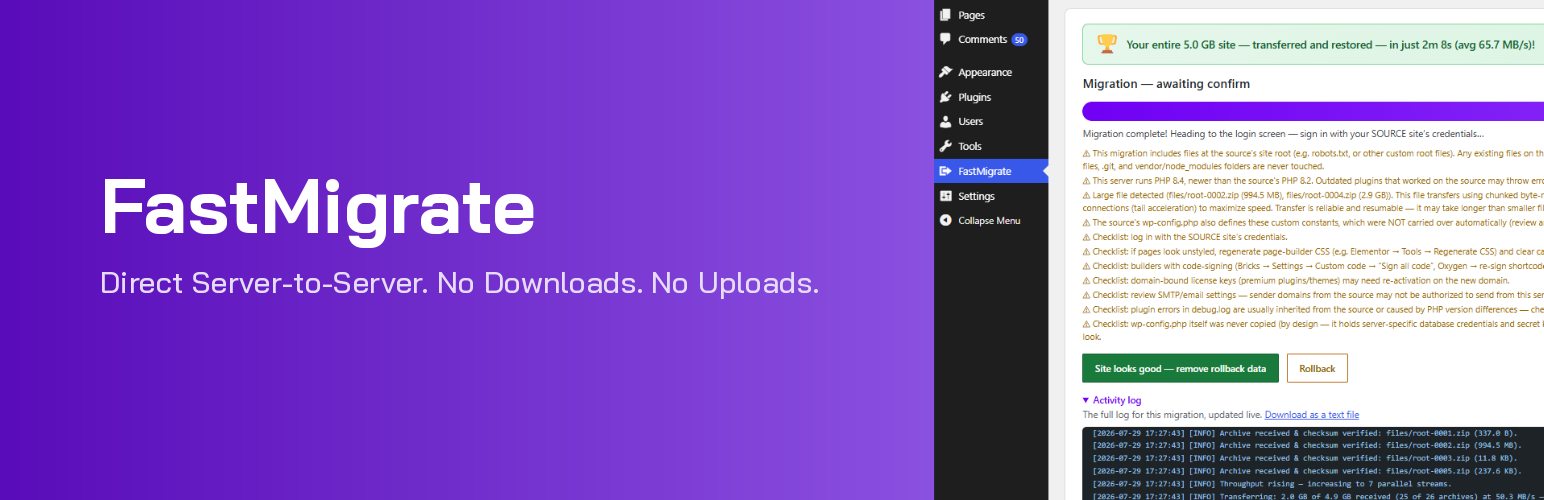Viewport: 1544px width, 500px height.
Task: Click the PHP 8.4 version warning line
Action: click(x=1313, y=180)
